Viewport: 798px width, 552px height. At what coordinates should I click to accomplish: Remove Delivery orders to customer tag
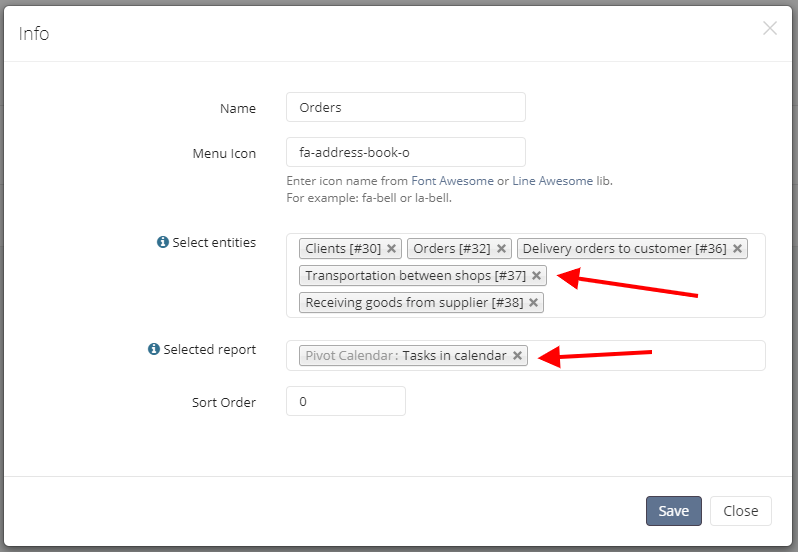click(x=737, y=249)
